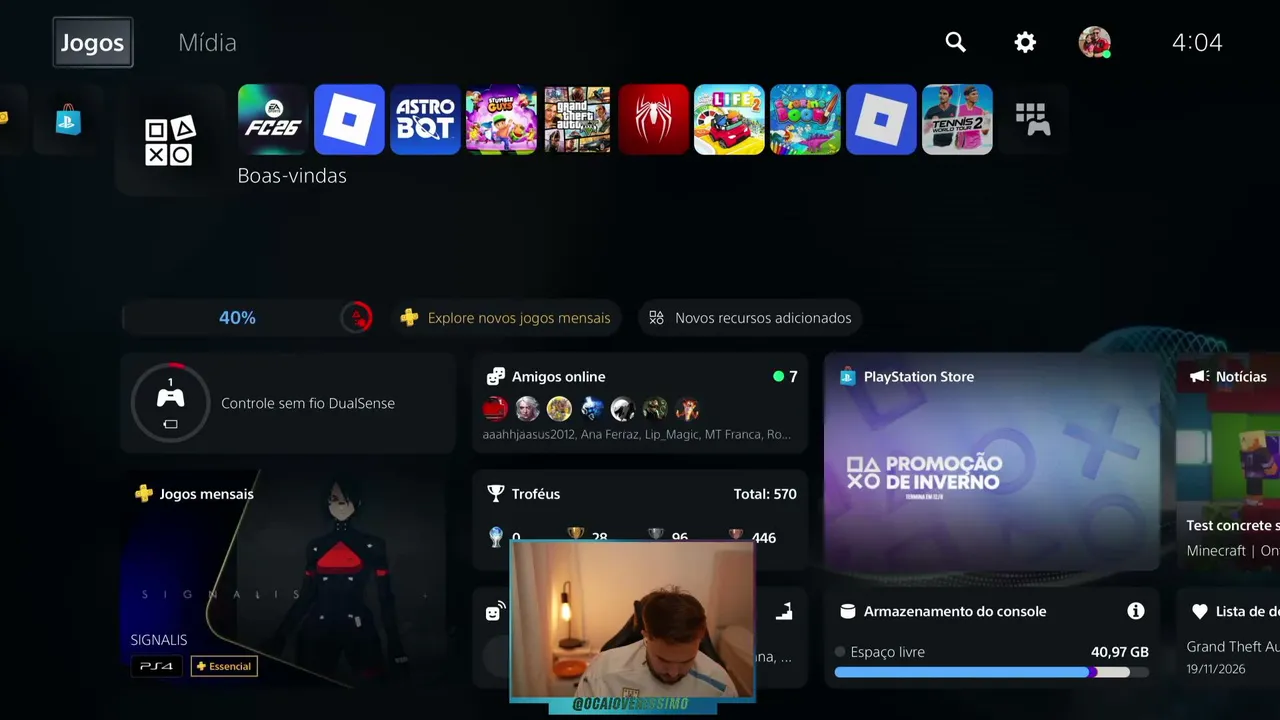Open the Amigos online card
1280x720 pixels.
[640, 403]
